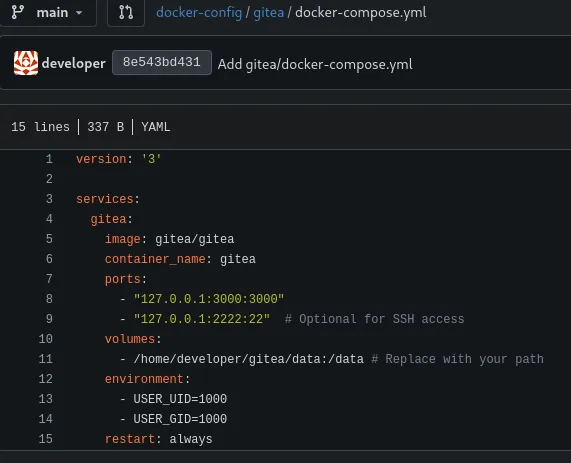Open commit 8e543bd431

click(162, 62)
